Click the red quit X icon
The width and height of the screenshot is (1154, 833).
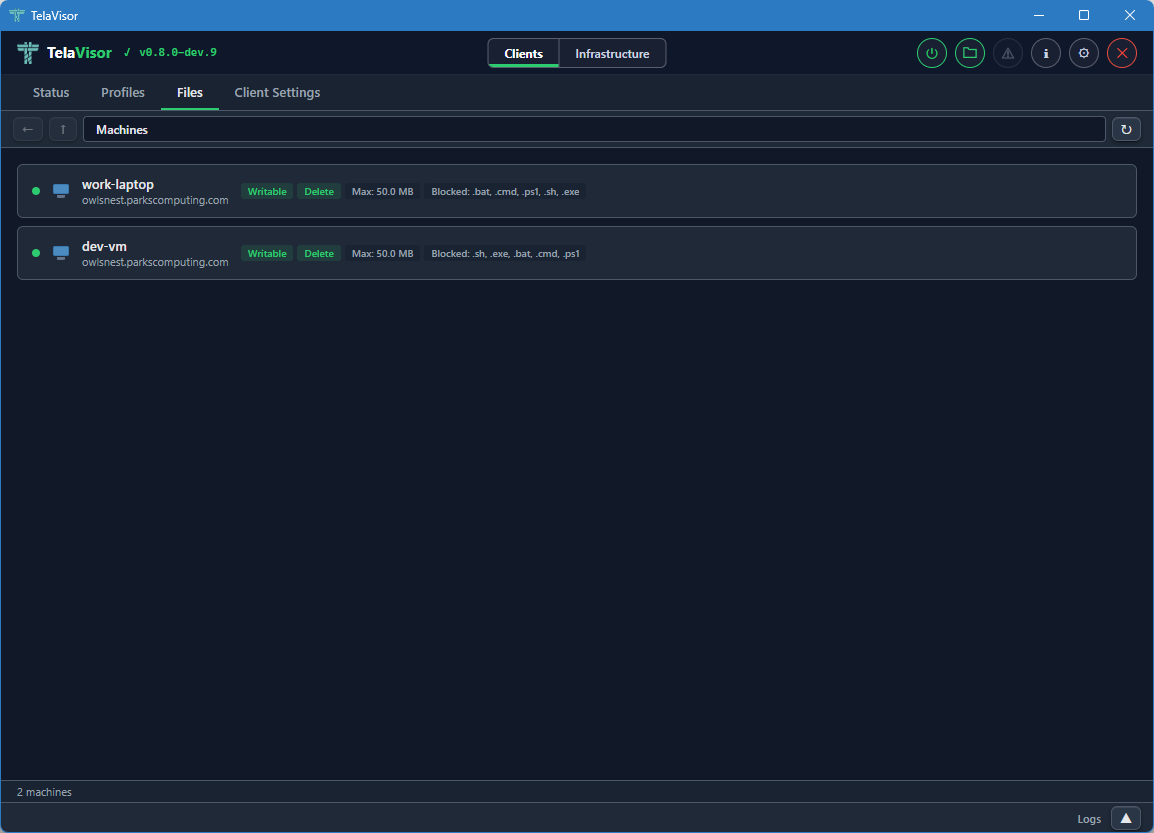(1121, 53)
